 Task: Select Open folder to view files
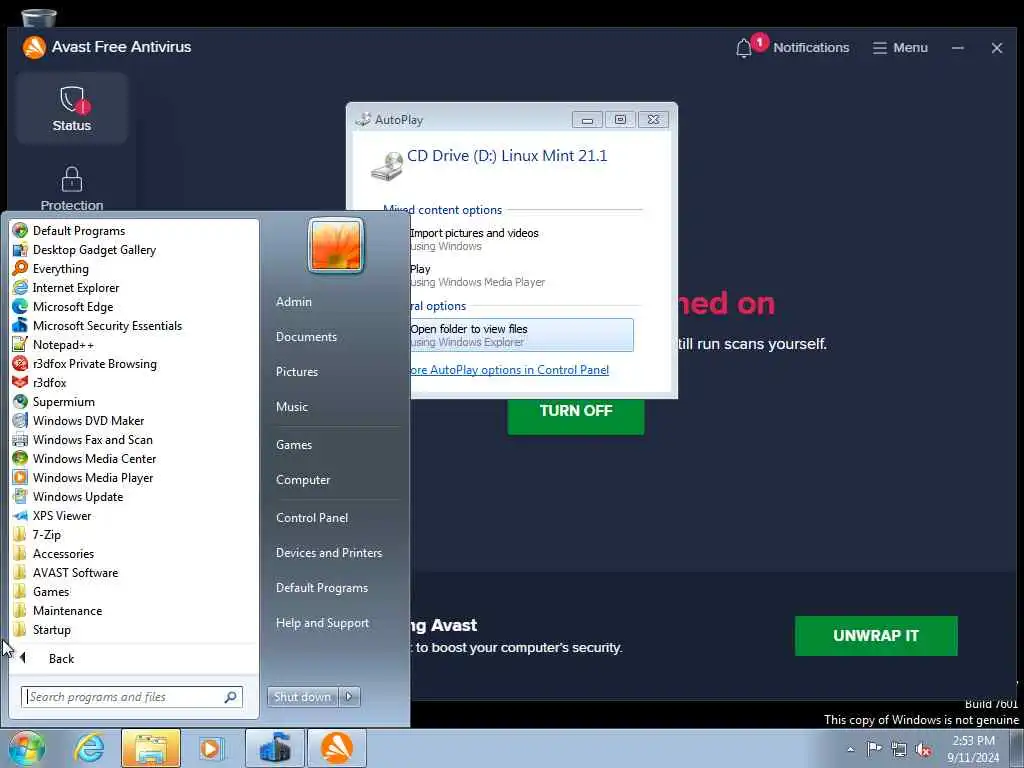[521, 335]
